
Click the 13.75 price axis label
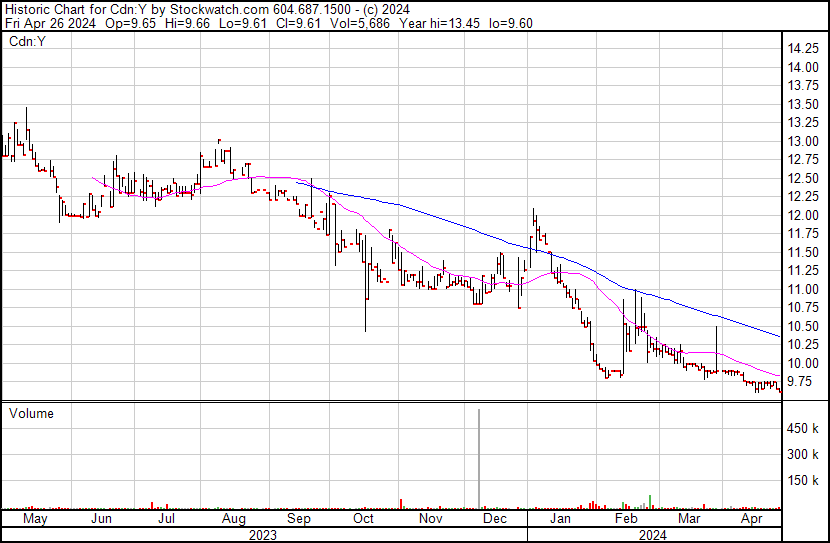point(803,86)
